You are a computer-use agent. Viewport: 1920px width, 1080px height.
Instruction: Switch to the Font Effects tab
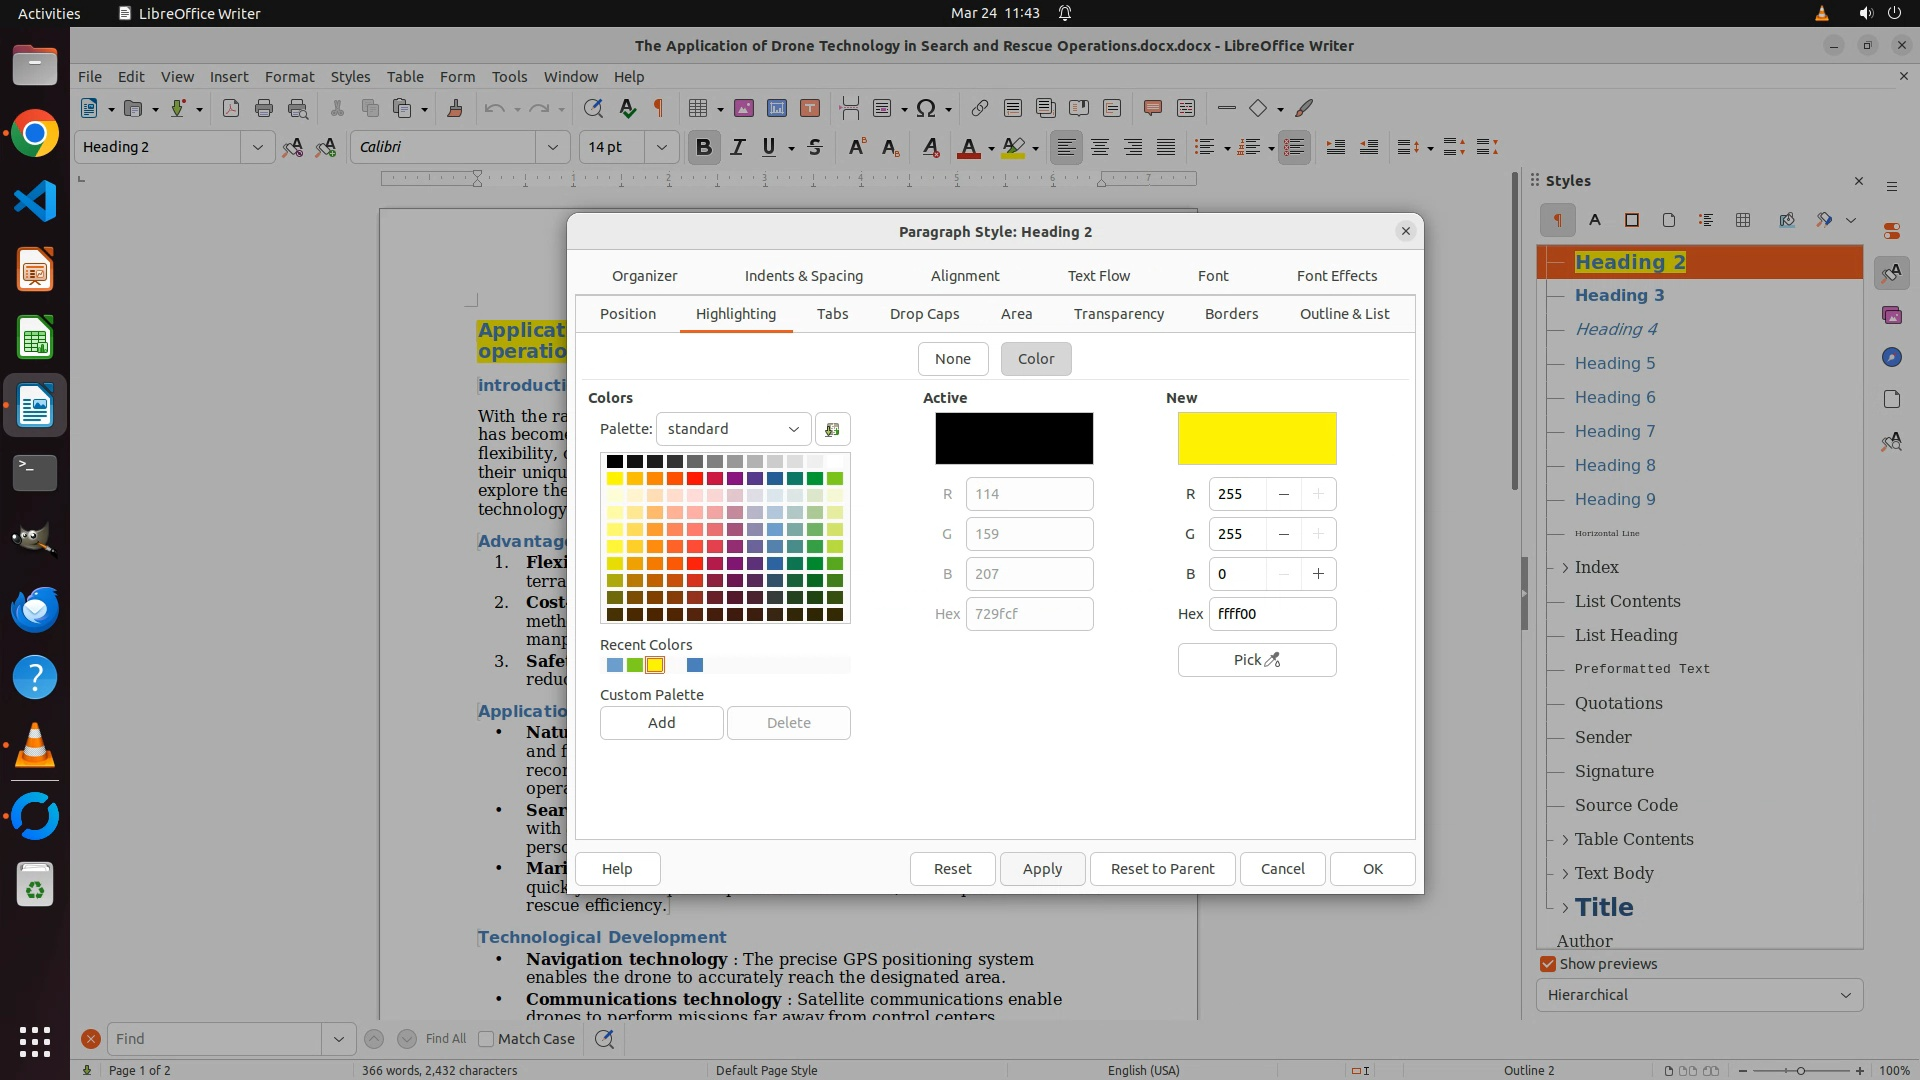[x=1336, y=276]
